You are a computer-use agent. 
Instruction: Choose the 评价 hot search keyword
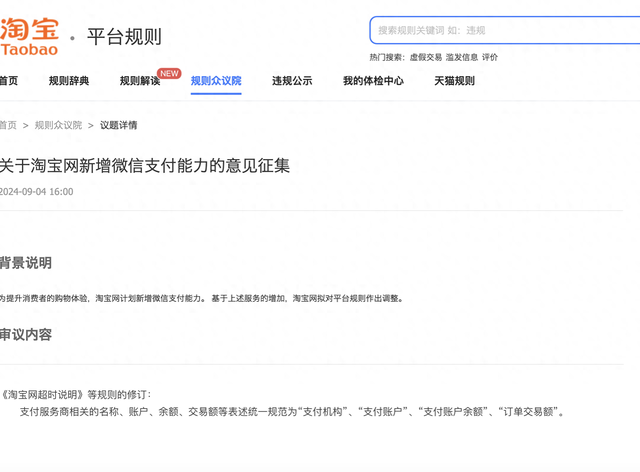[x=490, y=57]
